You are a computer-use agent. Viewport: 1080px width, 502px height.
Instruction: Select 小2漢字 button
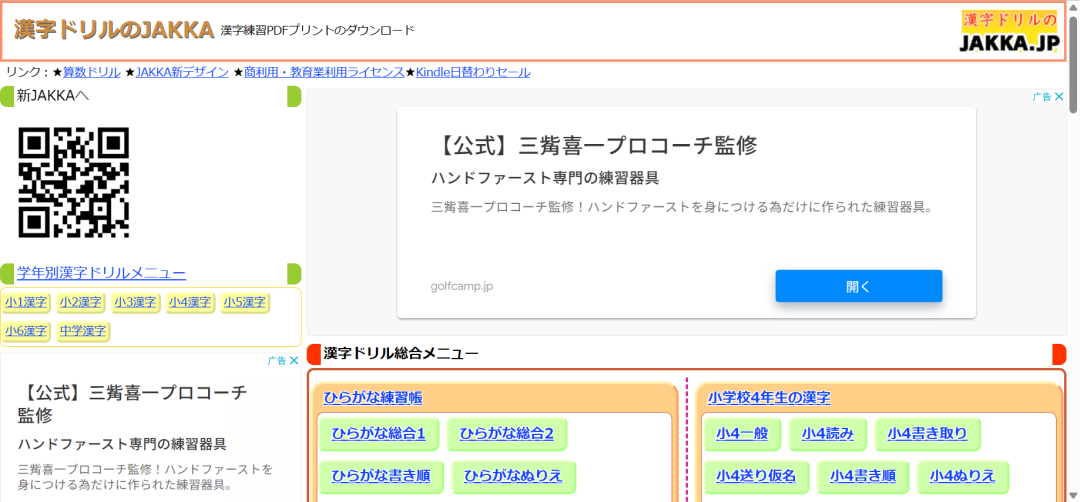click(81, 302)
